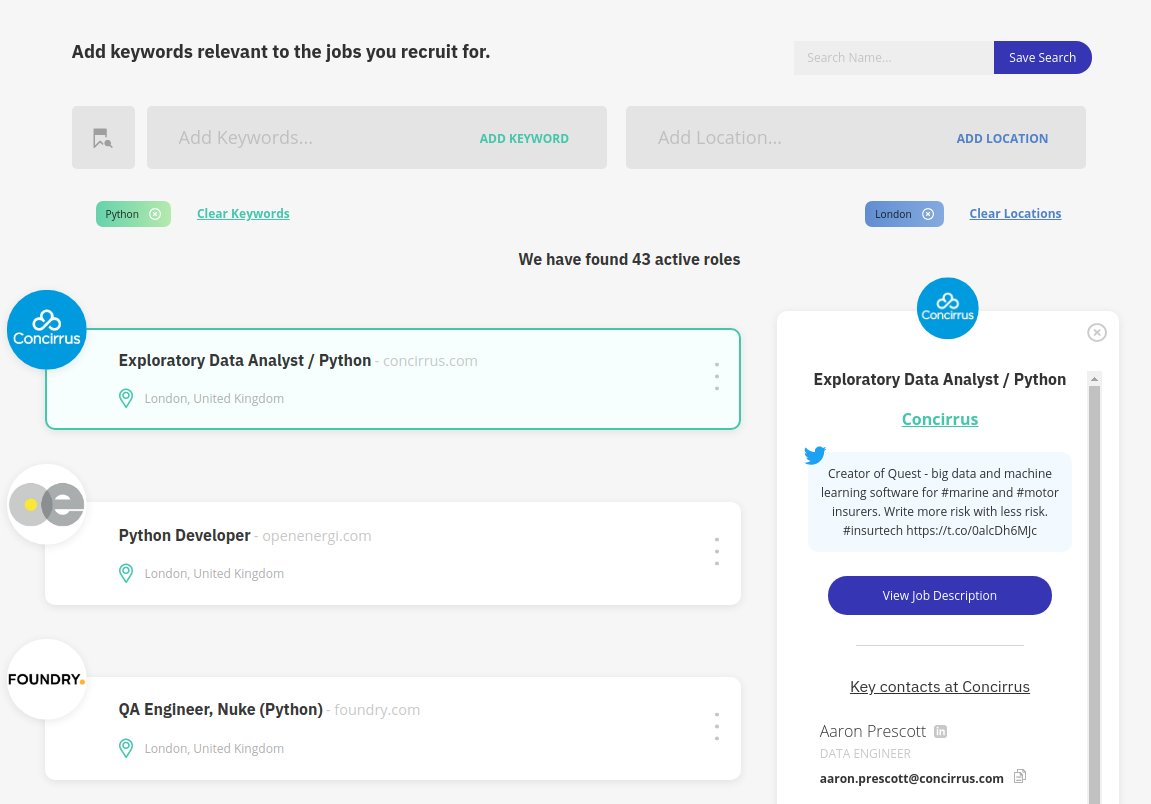Screen dimensions: 1151x804
Task: Click ADD LOCATION button
Action: (x=1002, y=139)
